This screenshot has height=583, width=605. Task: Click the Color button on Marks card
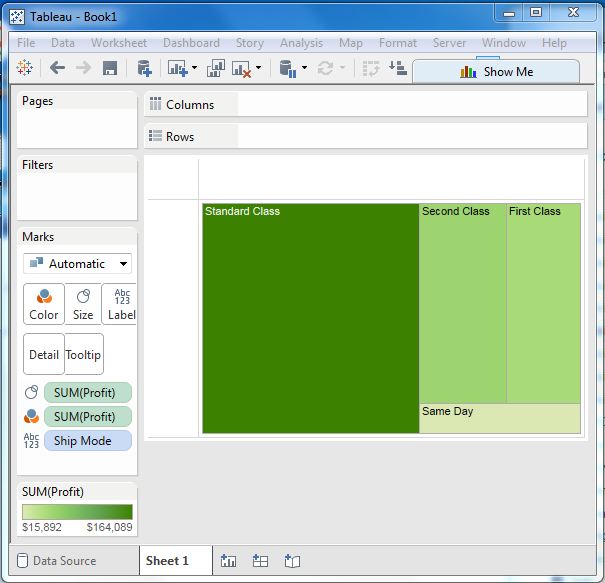pos(44,304)
